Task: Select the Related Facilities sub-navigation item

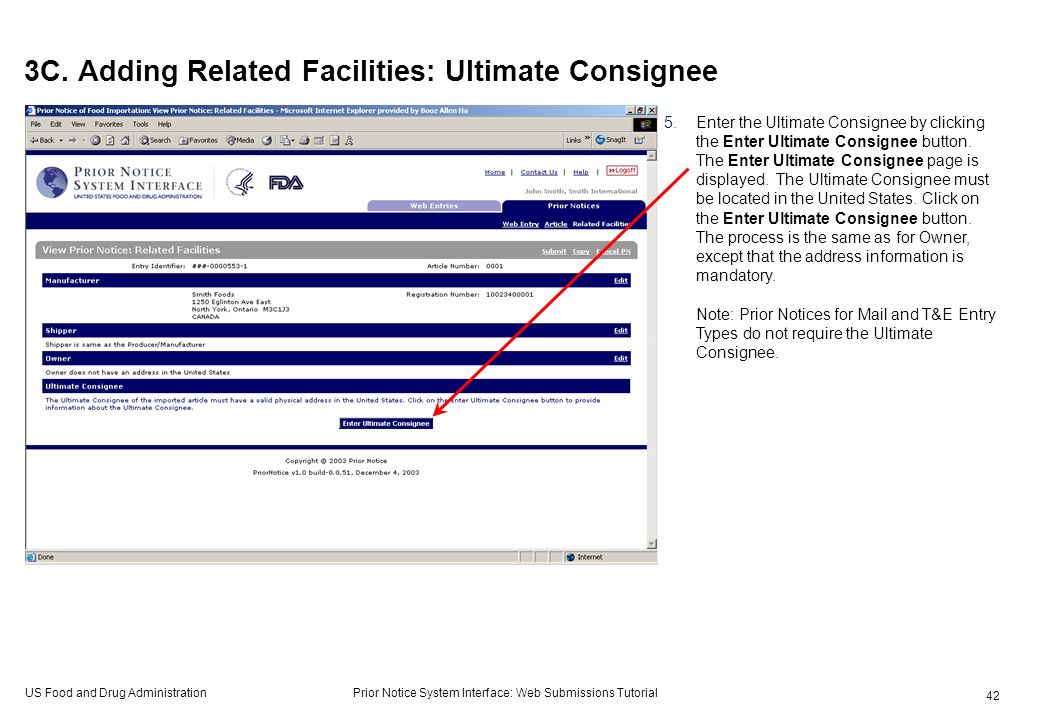Action: (602, 224)
